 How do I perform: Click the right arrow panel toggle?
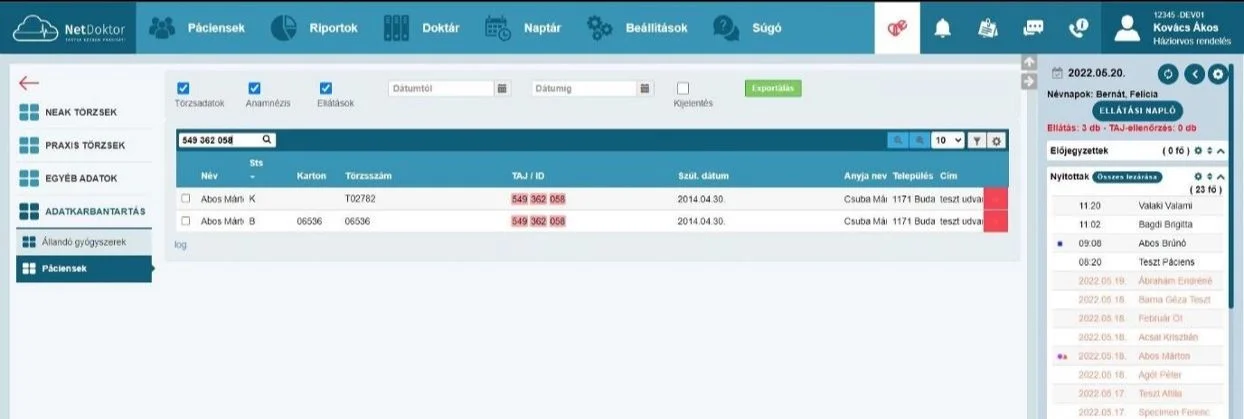coord(1027,80)
